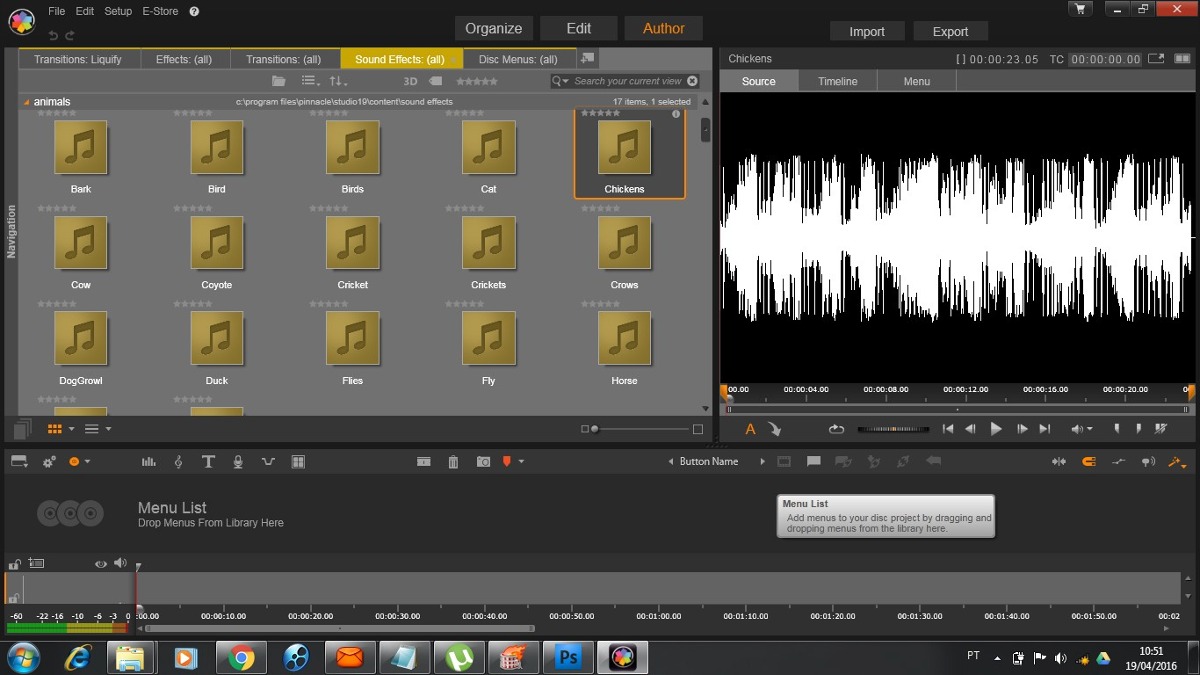
Task: Click the send to timeline arrow
Action: (775, 429)
